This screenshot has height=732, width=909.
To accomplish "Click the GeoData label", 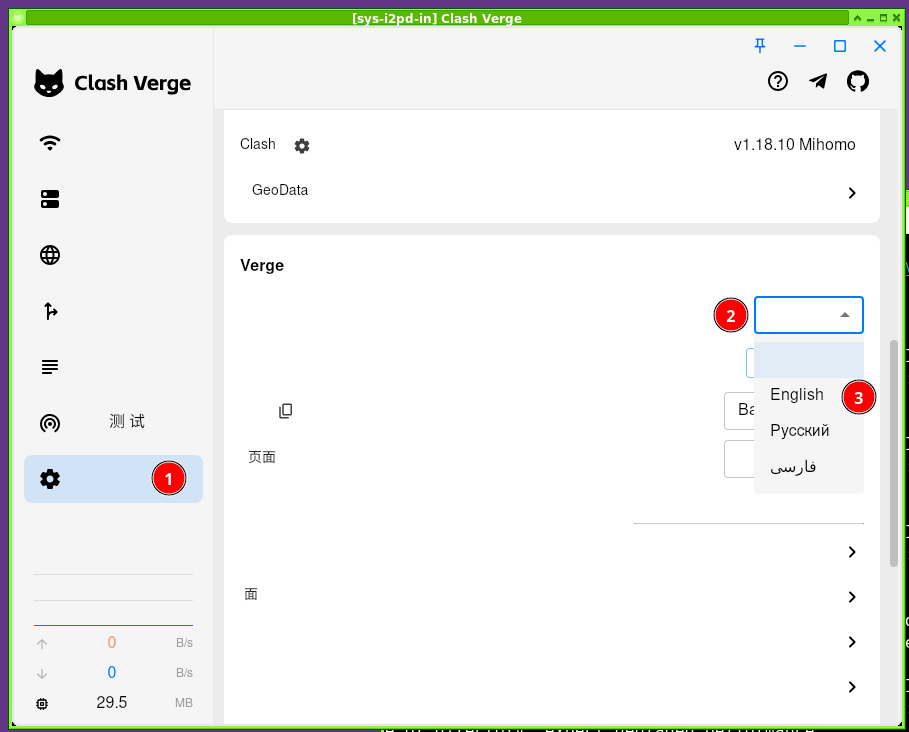I will point(280,190).
